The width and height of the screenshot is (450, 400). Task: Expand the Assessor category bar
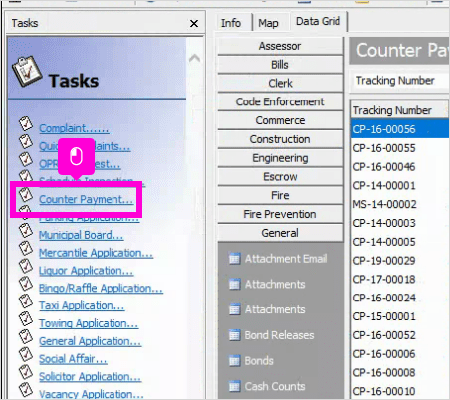280,46
